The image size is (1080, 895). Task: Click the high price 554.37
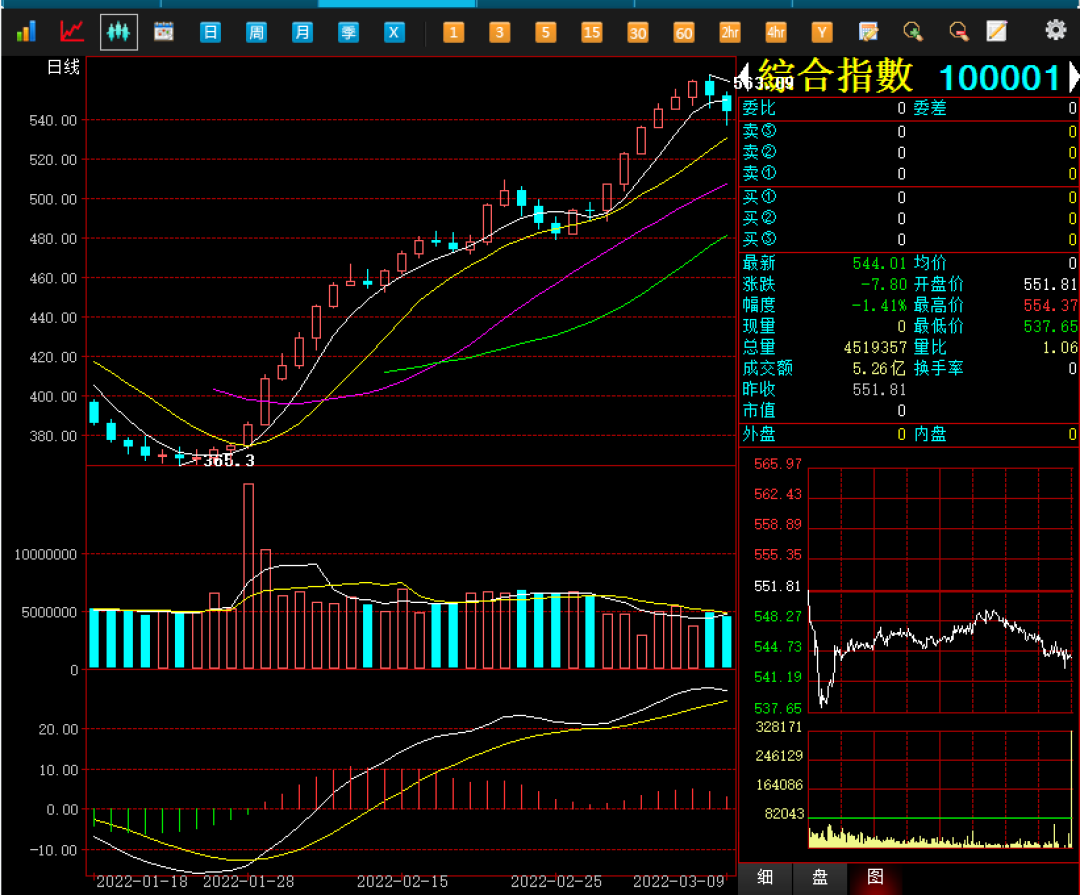click(1050, 305)
